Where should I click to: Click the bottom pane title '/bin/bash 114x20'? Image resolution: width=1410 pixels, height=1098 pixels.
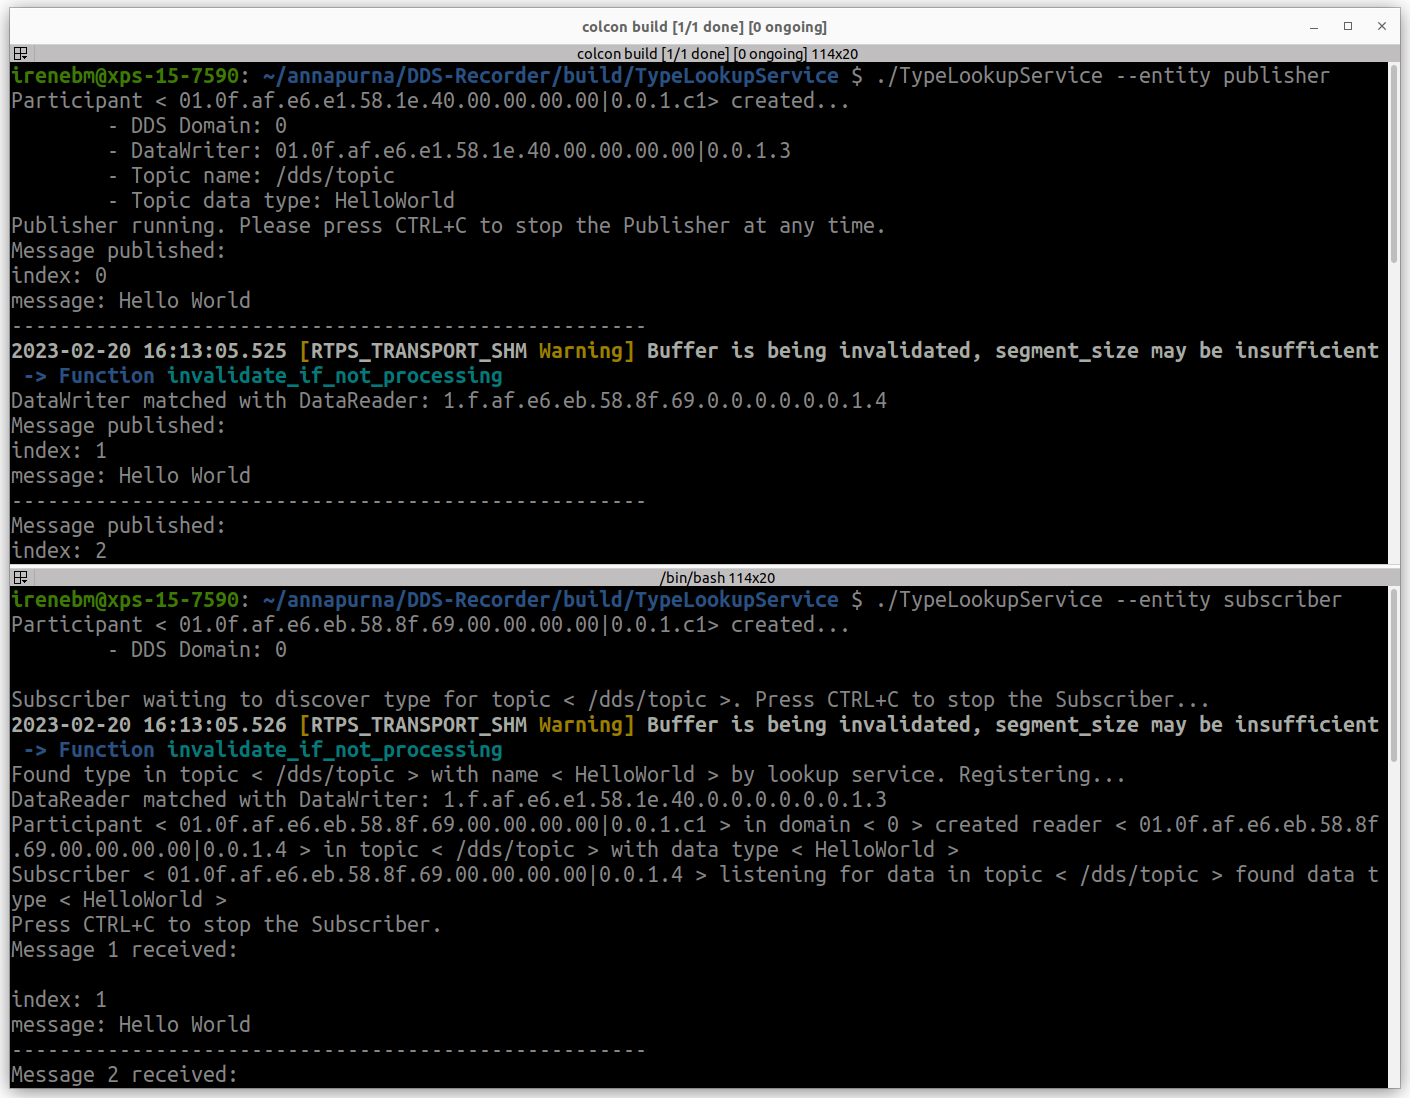[717, 577]
